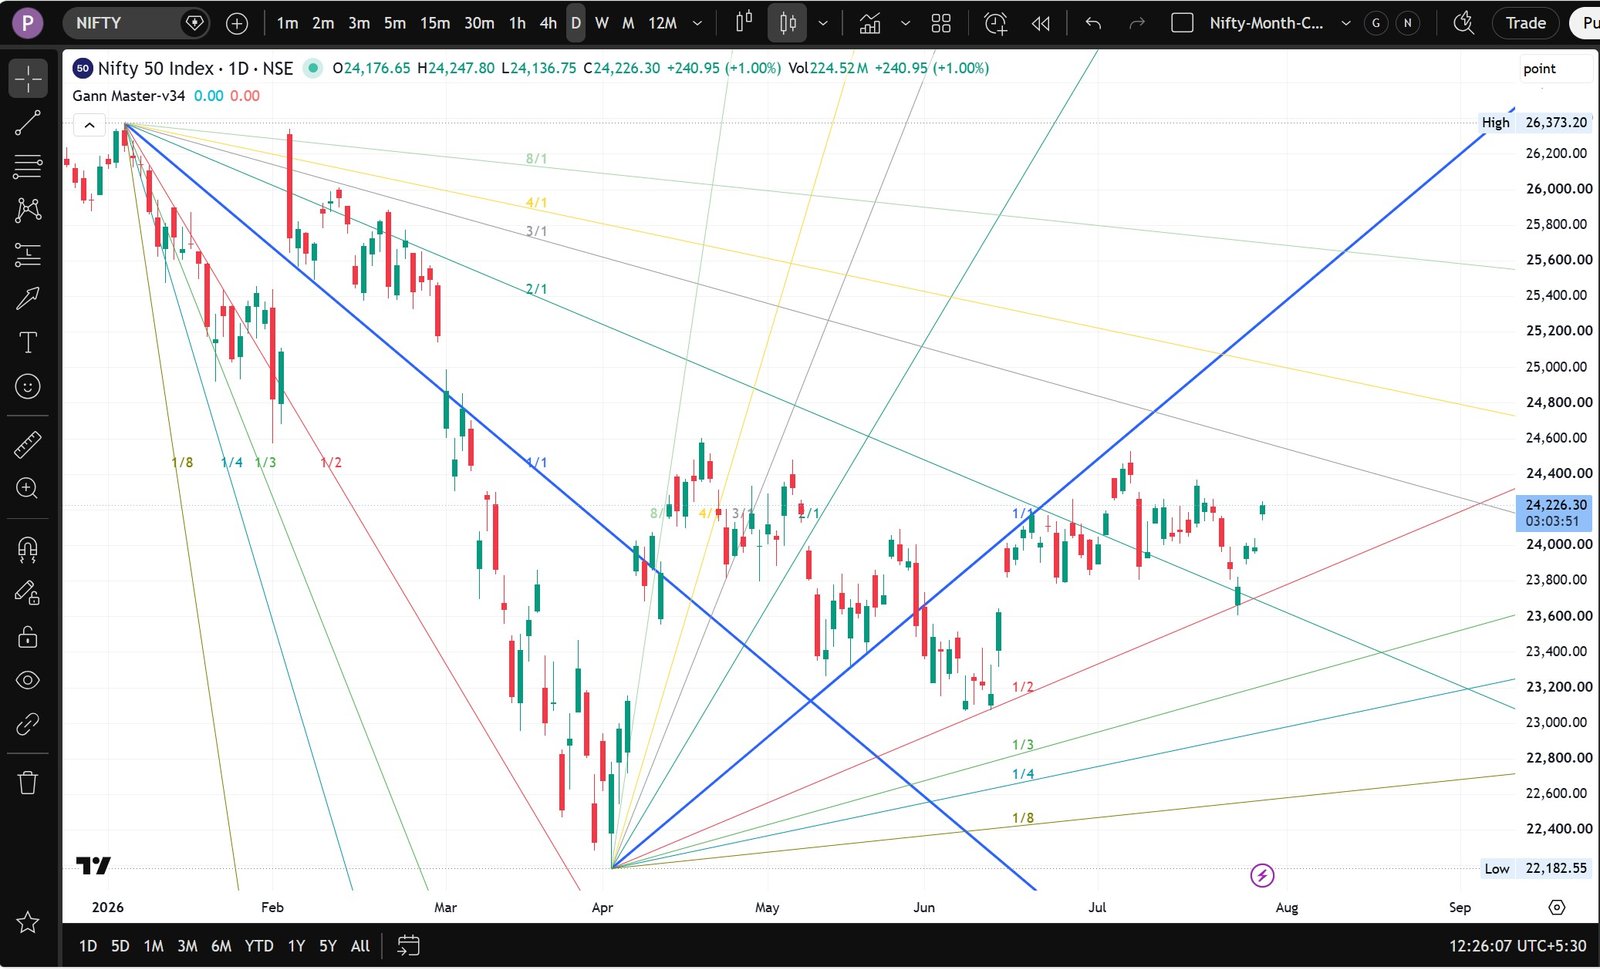Set date range to 3M
The height and width of the screenshot is (970, 1600).
[x=187, y=946]
